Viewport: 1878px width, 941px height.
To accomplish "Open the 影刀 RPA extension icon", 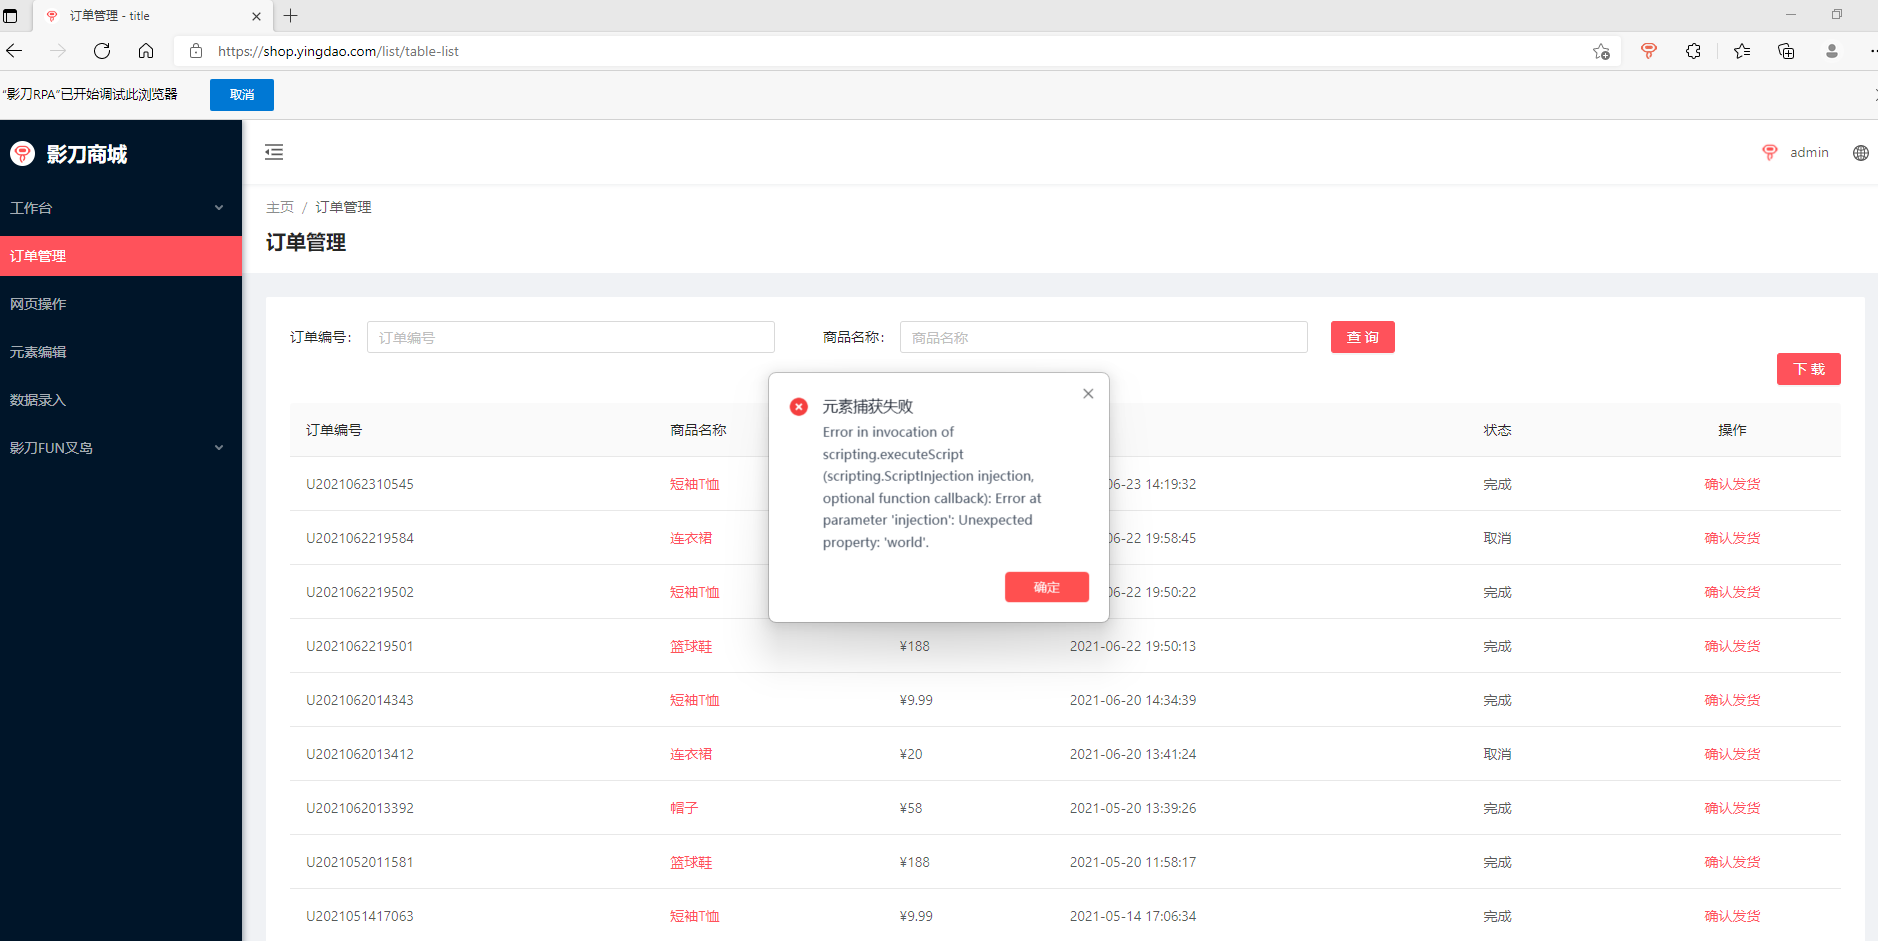I will 1649,51.
